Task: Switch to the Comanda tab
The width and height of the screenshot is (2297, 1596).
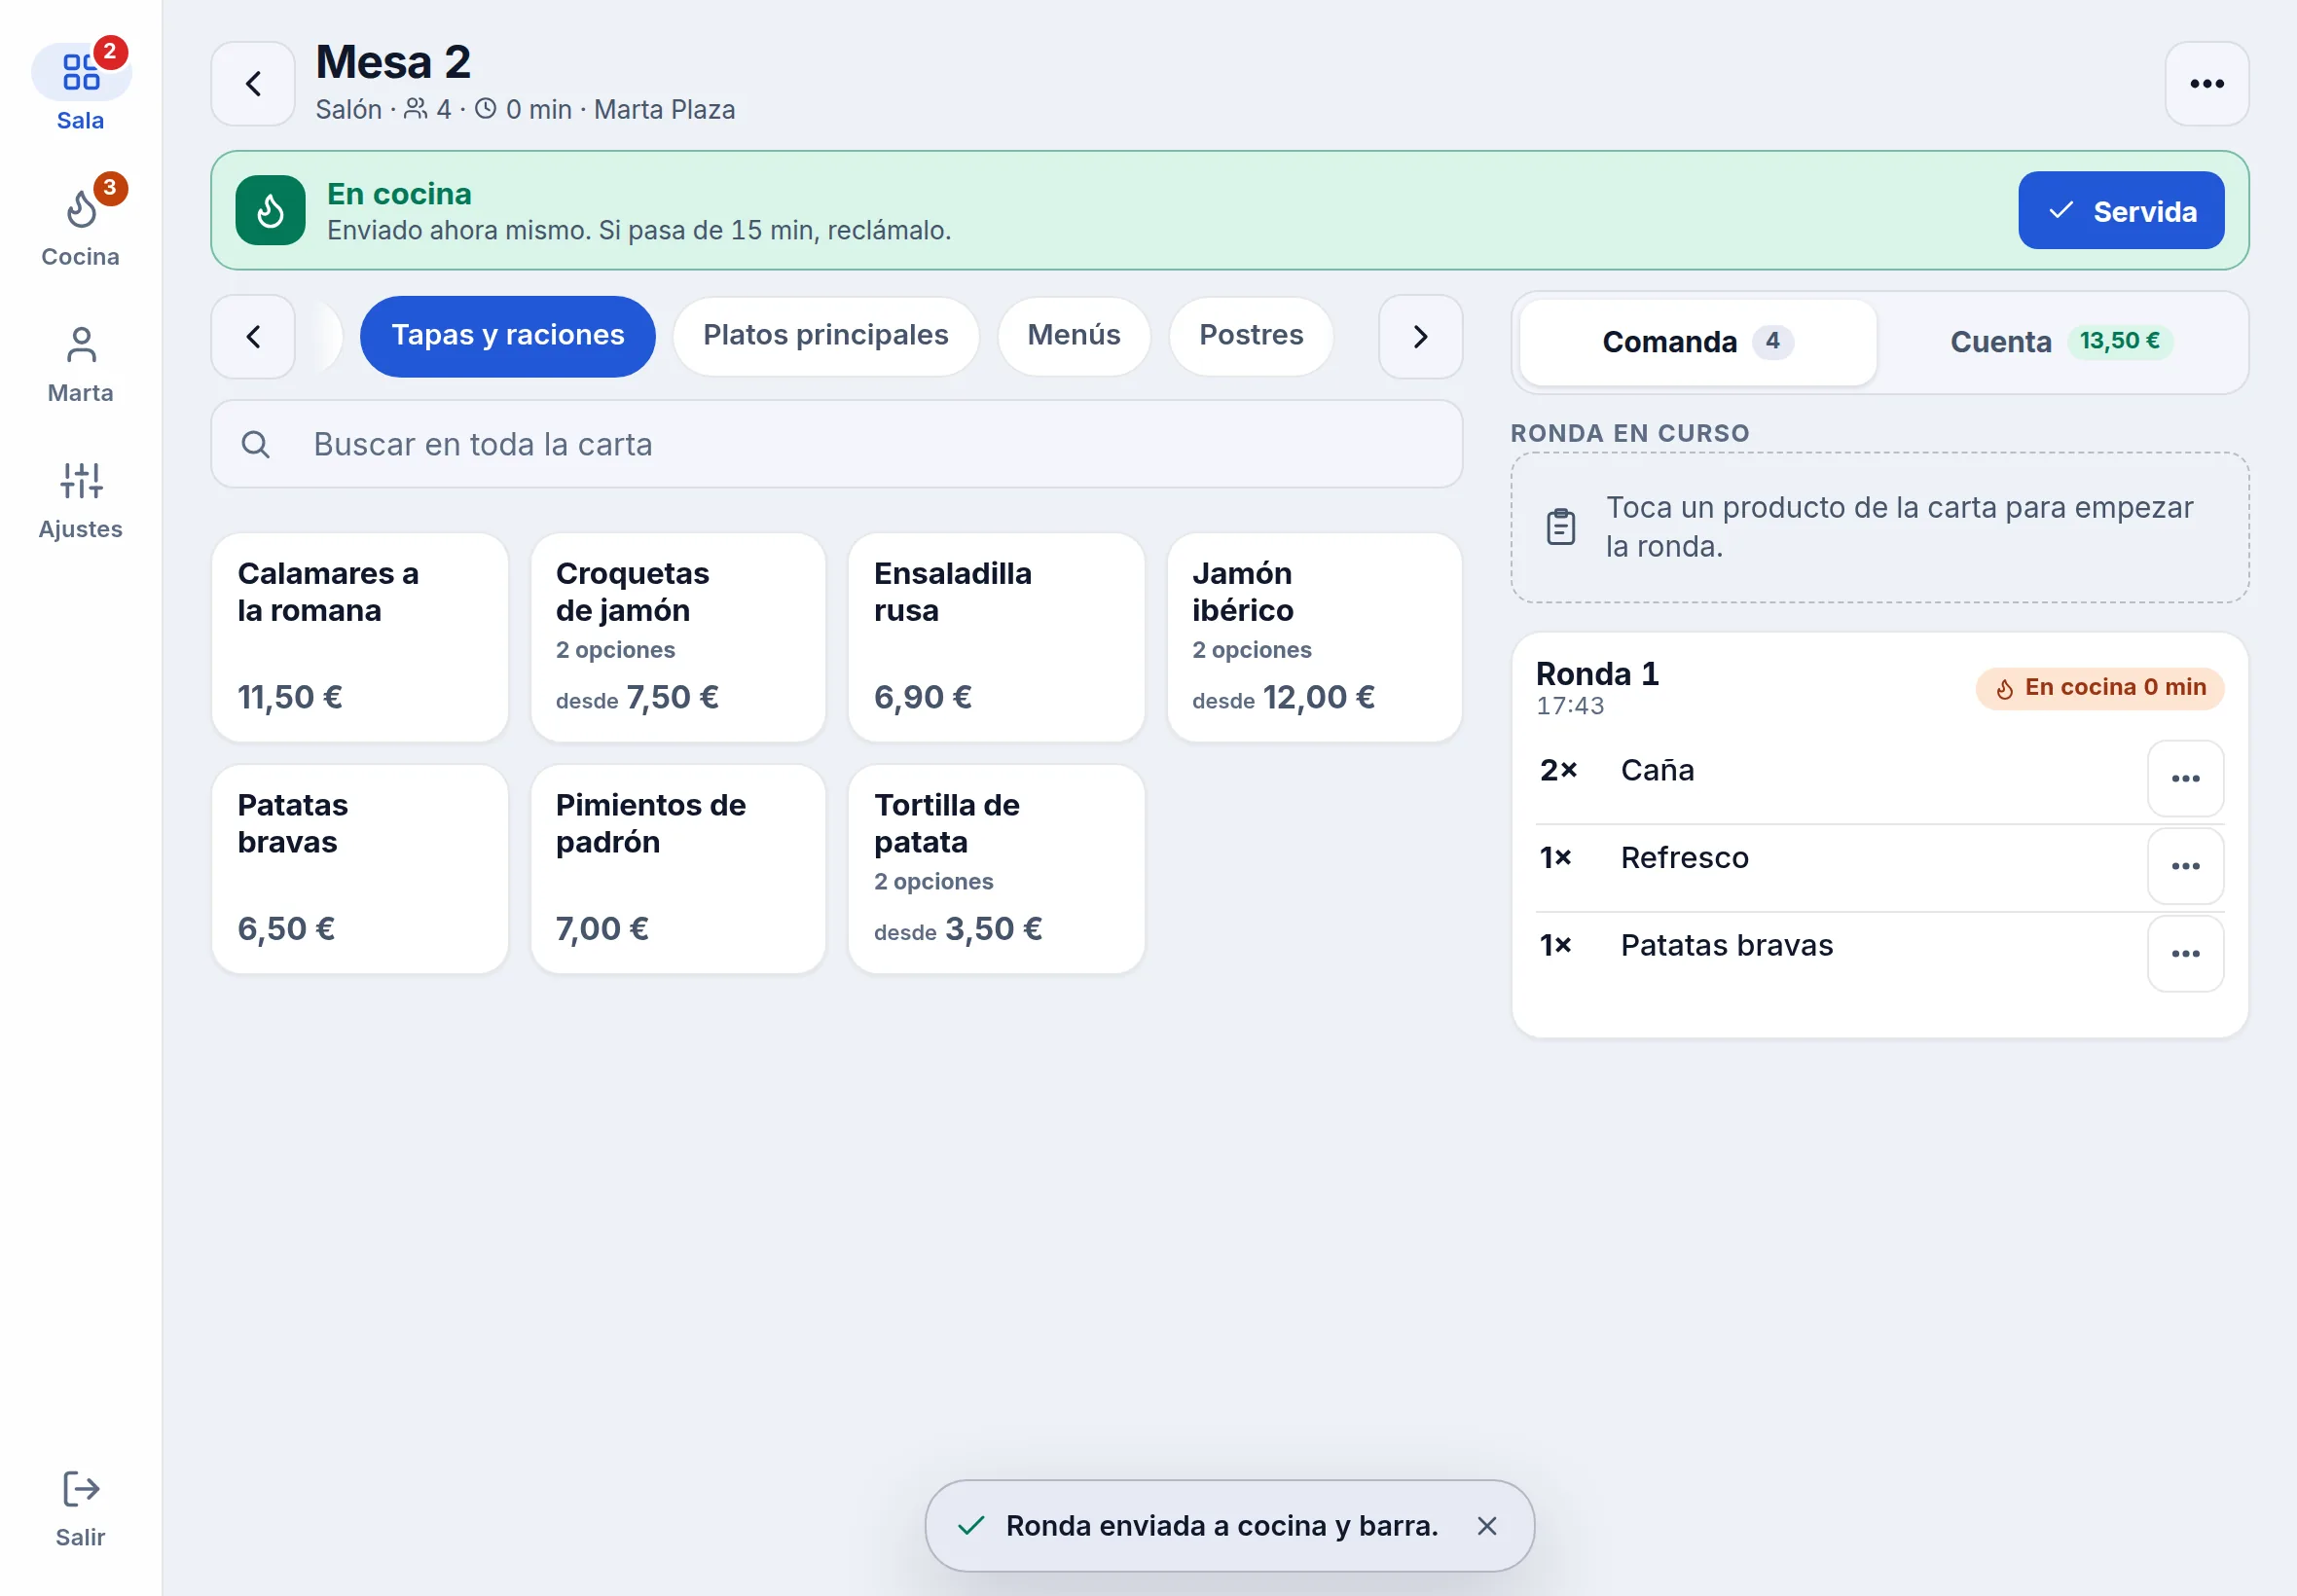Action: [1697, 342]
